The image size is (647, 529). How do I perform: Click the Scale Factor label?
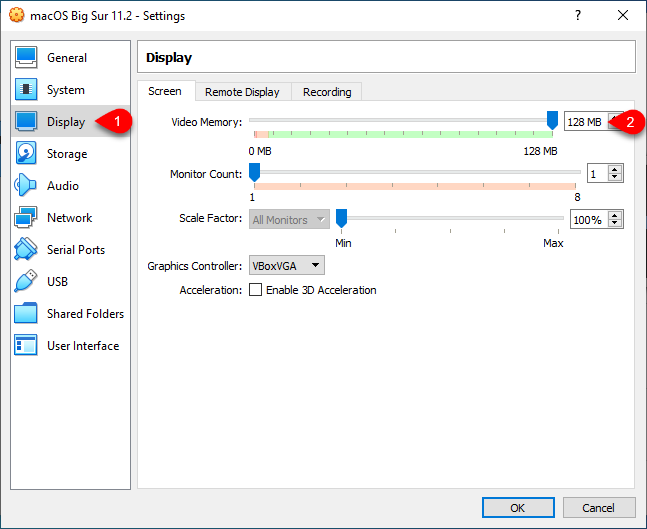click(x=210, y=218)
